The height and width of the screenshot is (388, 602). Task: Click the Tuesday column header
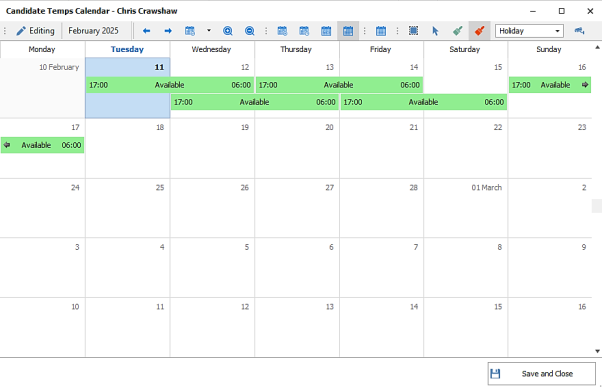[127, 49]
